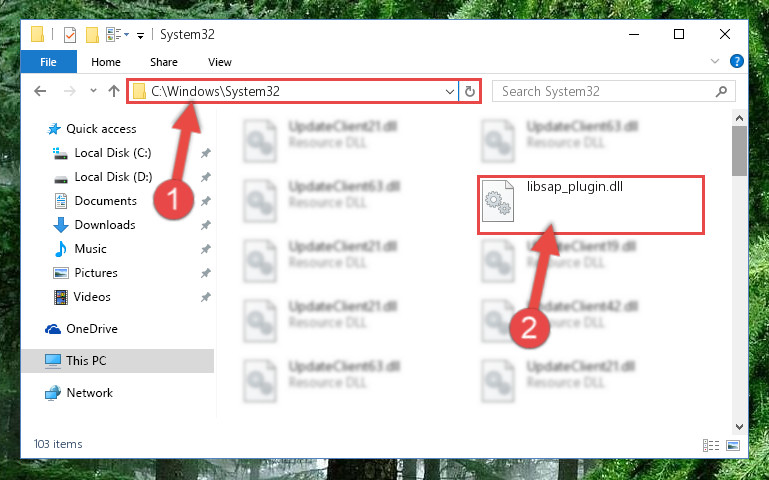769x480 pixels.
Task: Unpin Documents pin icon
Action: 205,201
